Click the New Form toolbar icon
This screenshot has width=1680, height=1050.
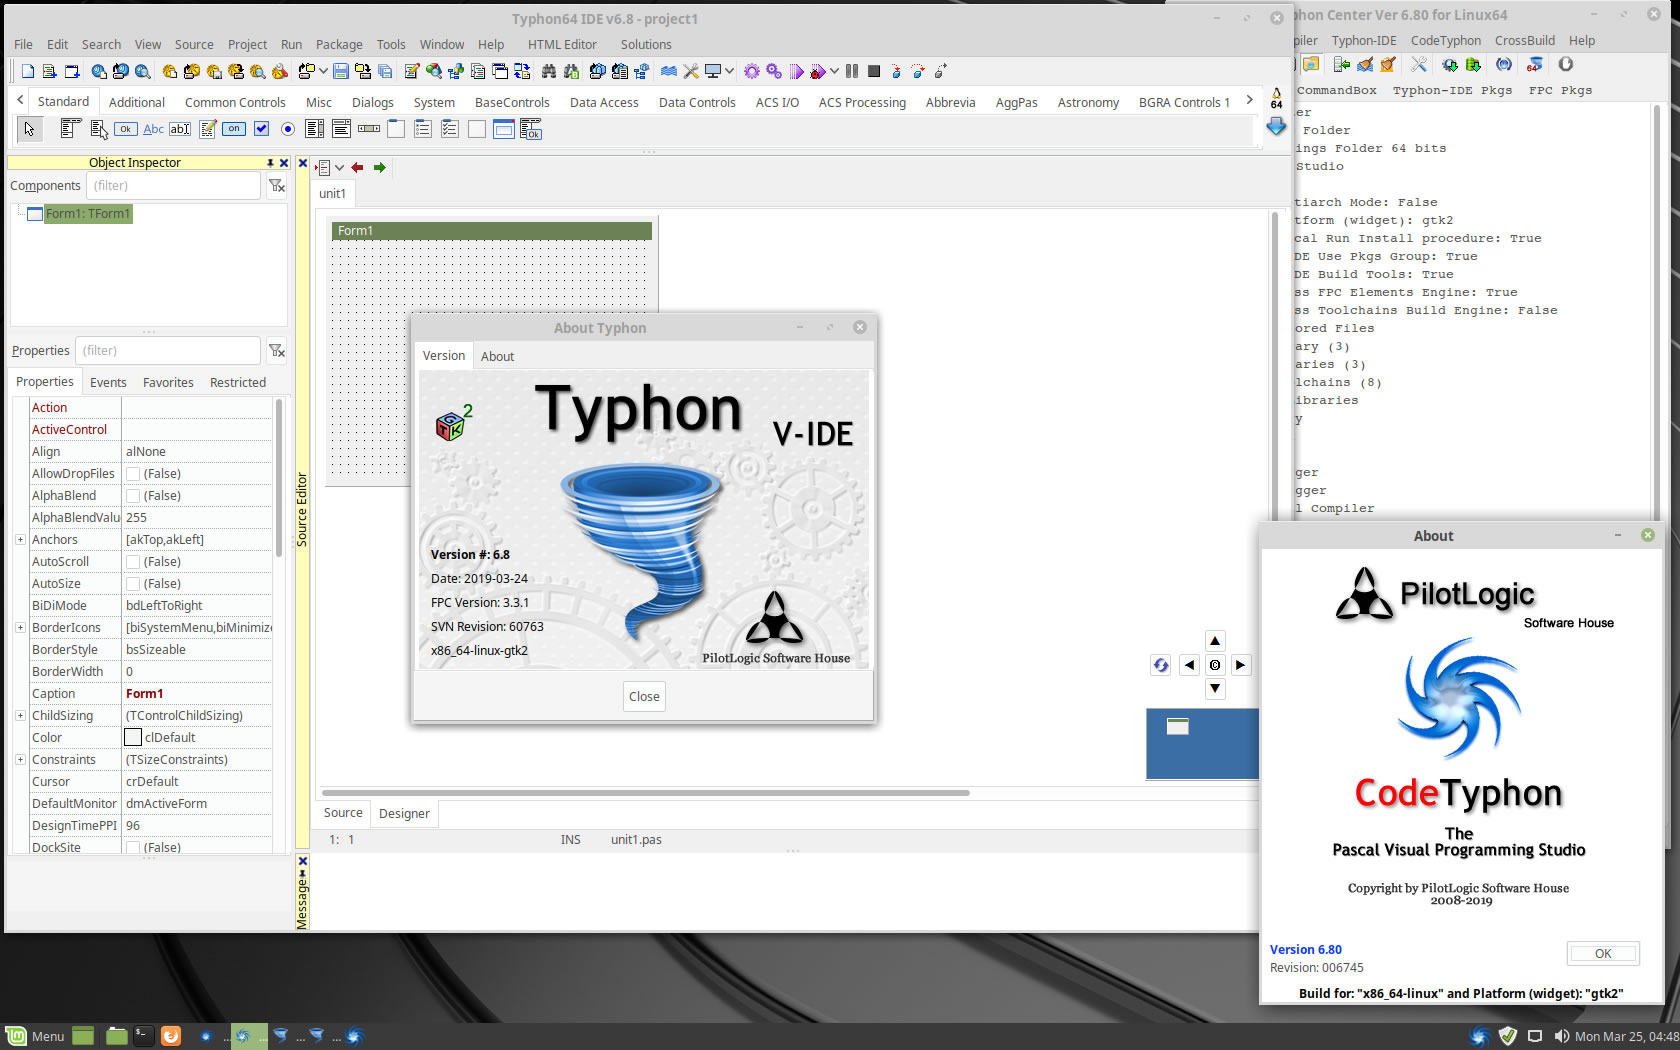point(72,71)
